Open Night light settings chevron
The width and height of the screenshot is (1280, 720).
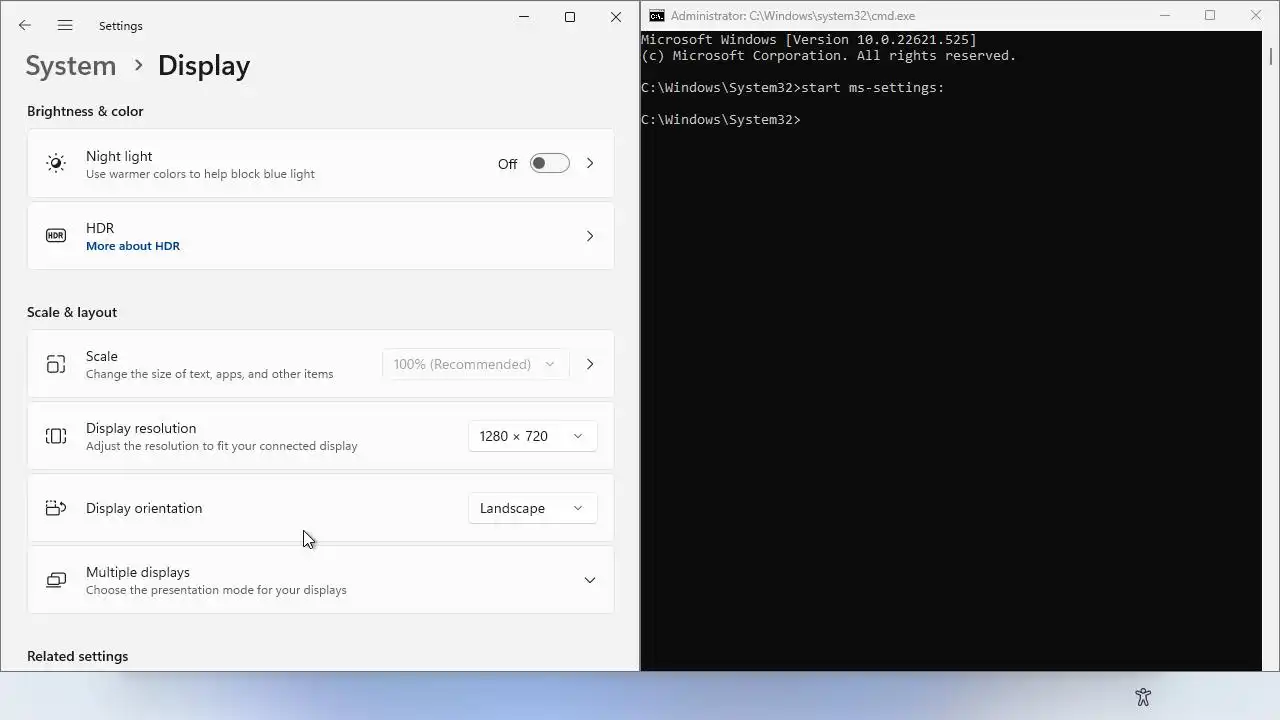click(x=590, y=163)
